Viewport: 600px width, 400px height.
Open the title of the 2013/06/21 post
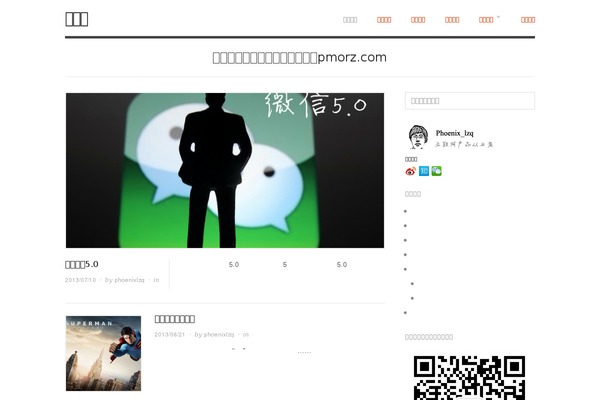174,319
